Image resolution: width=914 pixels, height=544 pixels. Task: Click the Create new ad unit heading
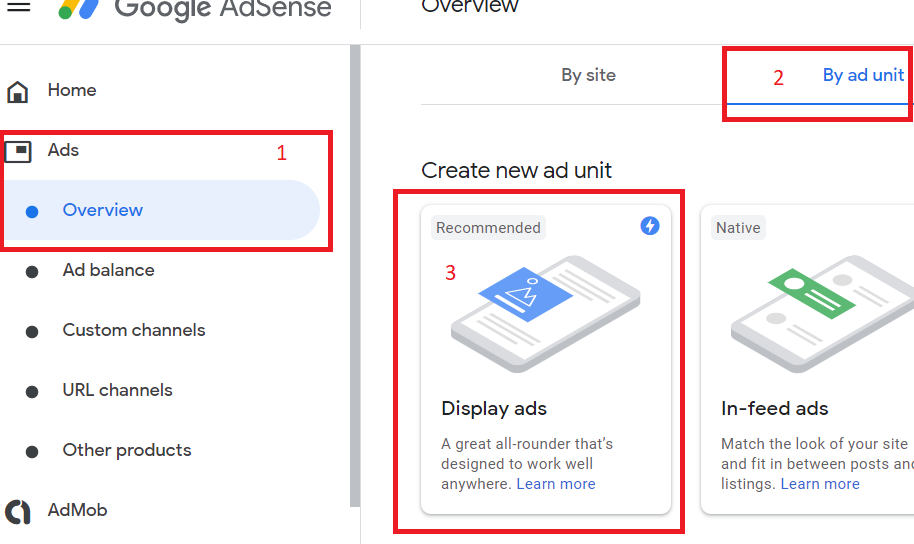516,171
